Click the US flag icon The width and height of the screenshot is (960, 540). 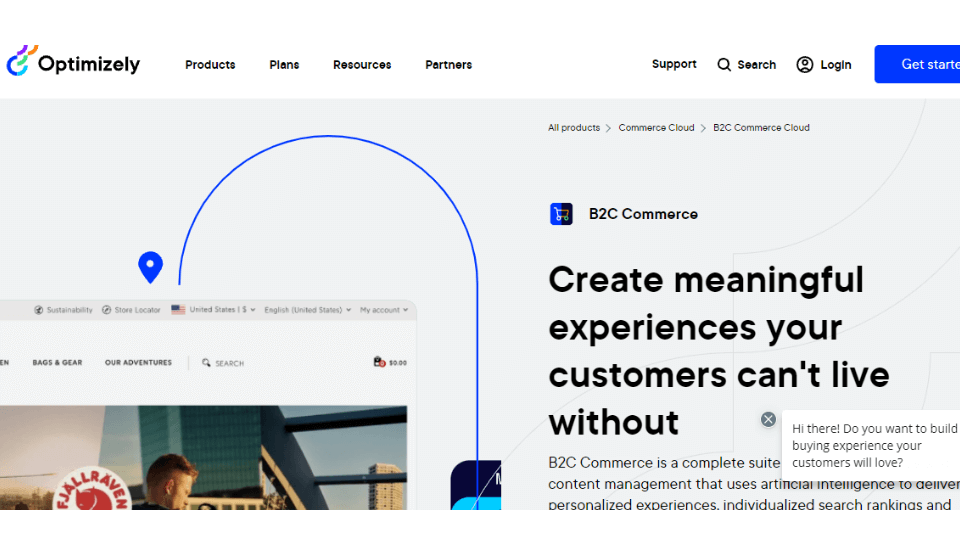click(x=178, y=310)
